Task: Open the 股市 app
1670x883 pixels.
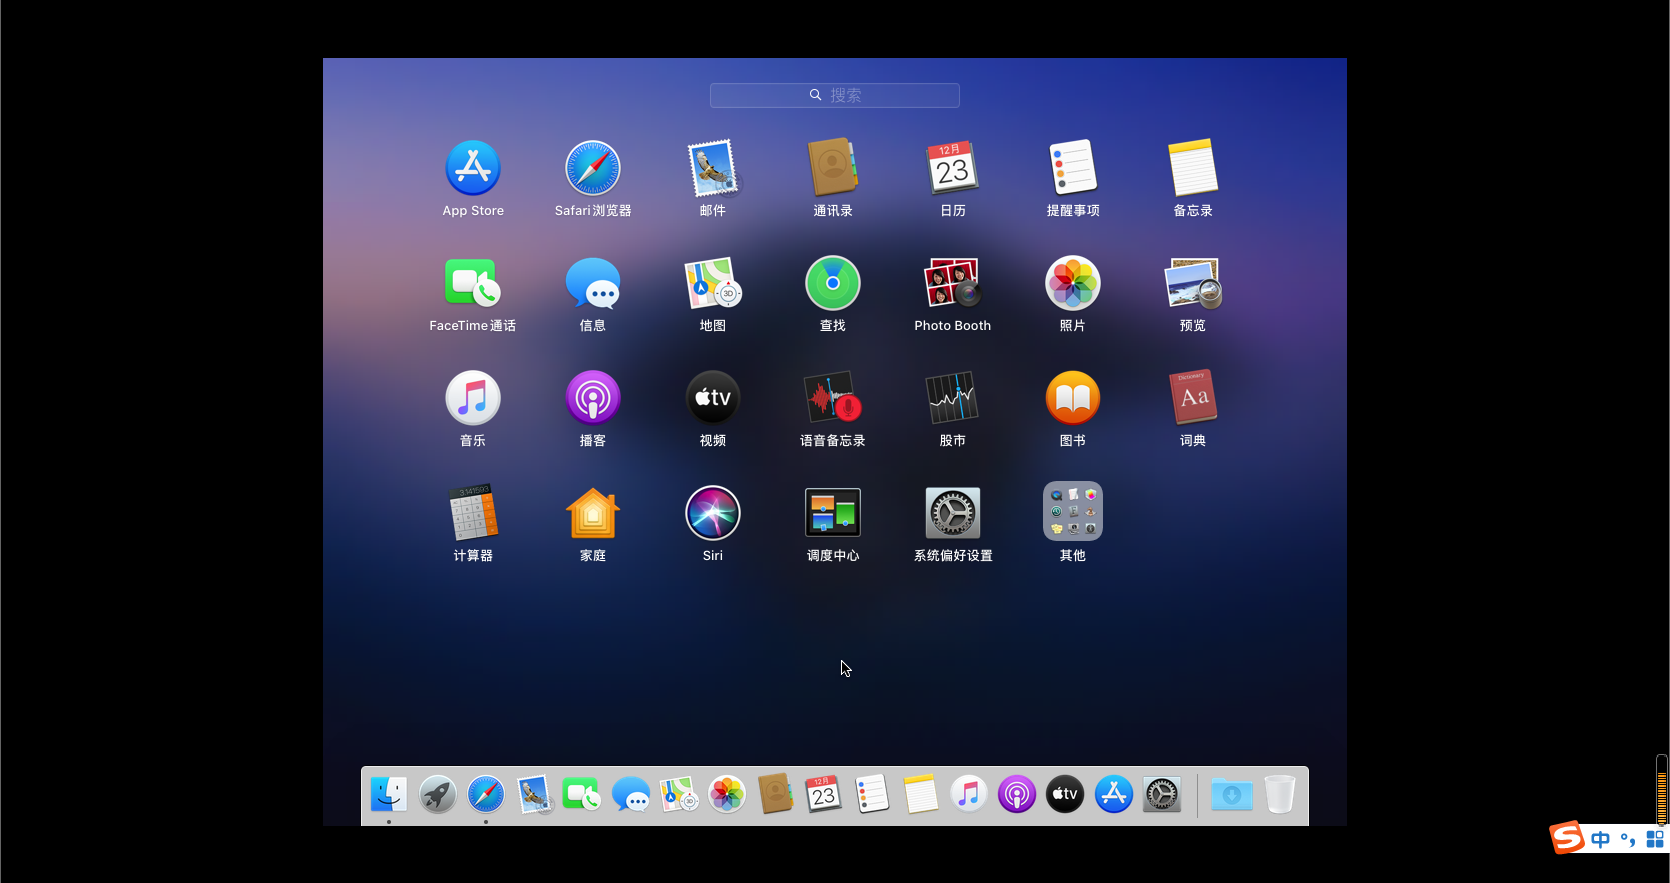Action: (x=953, y=398)
